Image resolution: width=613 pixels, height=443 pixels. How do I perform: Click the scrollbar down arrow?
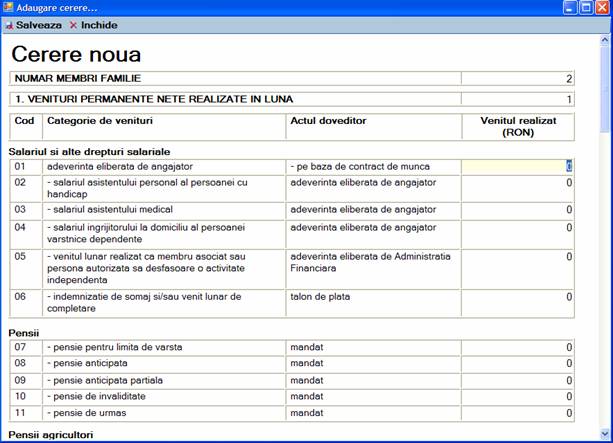click(x=604, y=434)
